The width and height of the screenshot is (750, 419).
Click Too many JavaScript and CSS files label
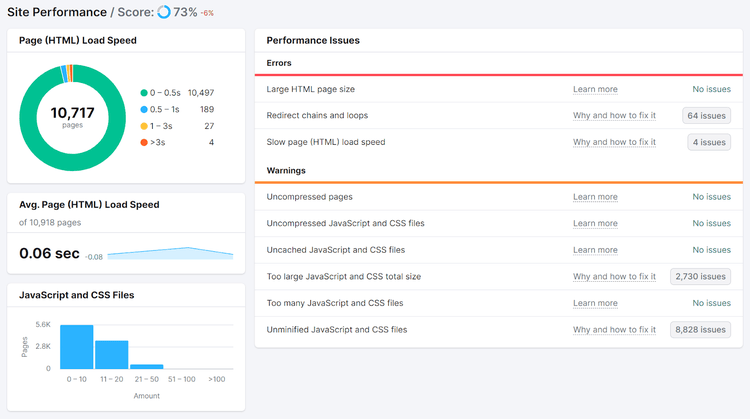click(335, 303)
